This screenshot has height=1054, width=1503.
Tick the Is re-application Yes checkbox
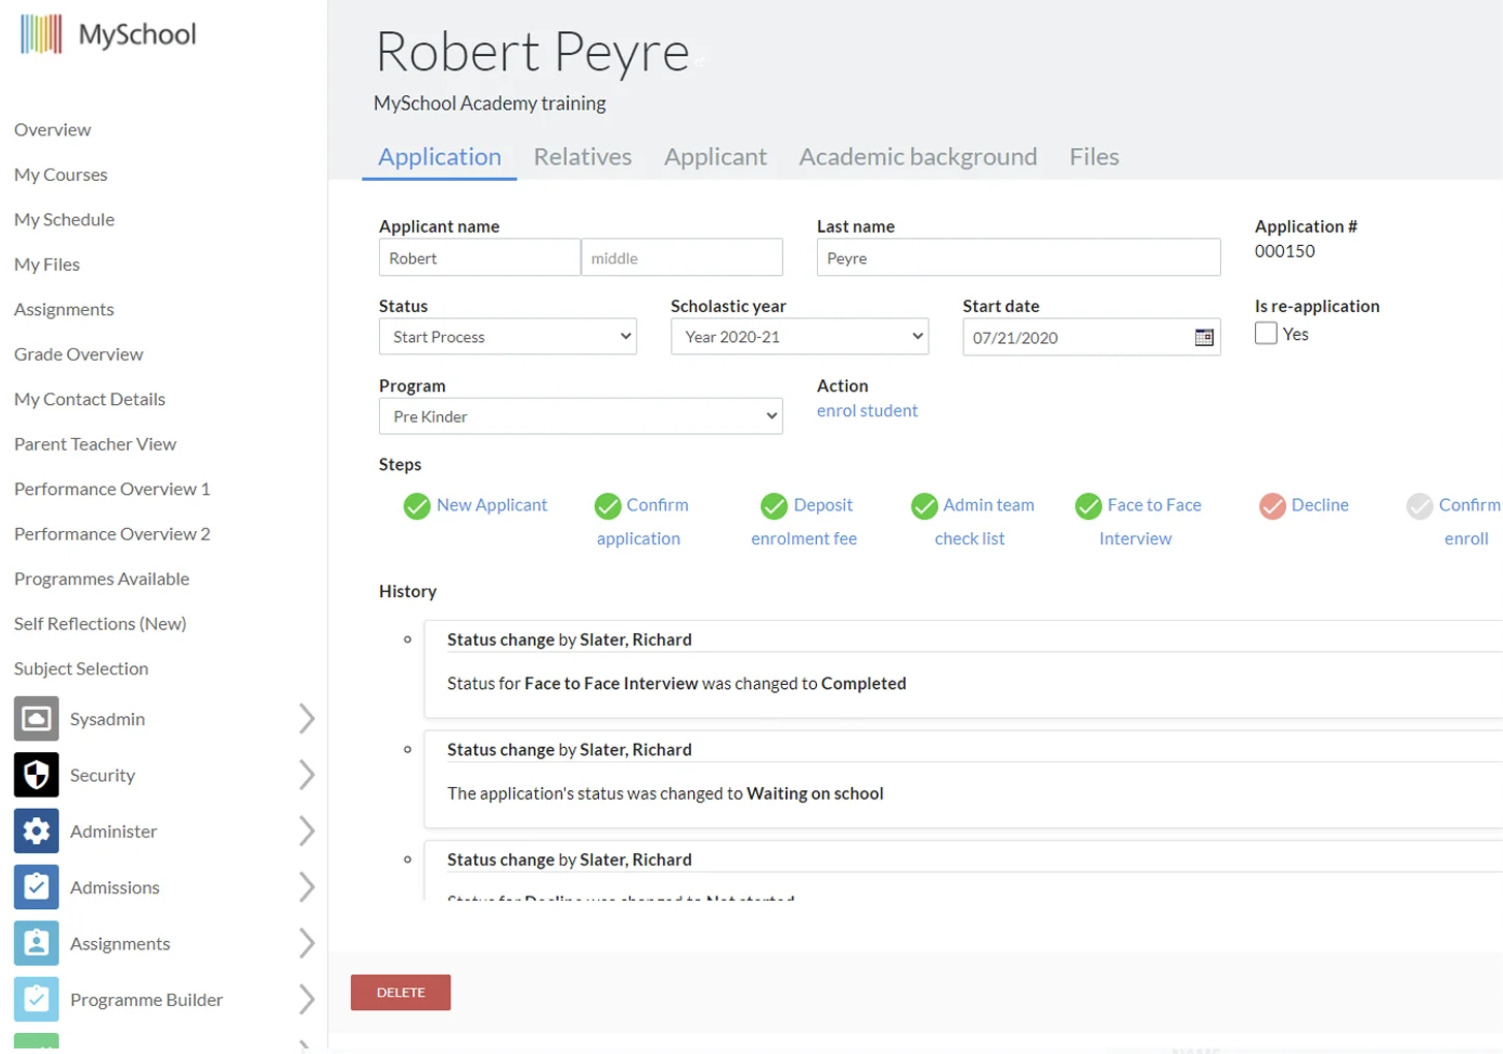1266,334
